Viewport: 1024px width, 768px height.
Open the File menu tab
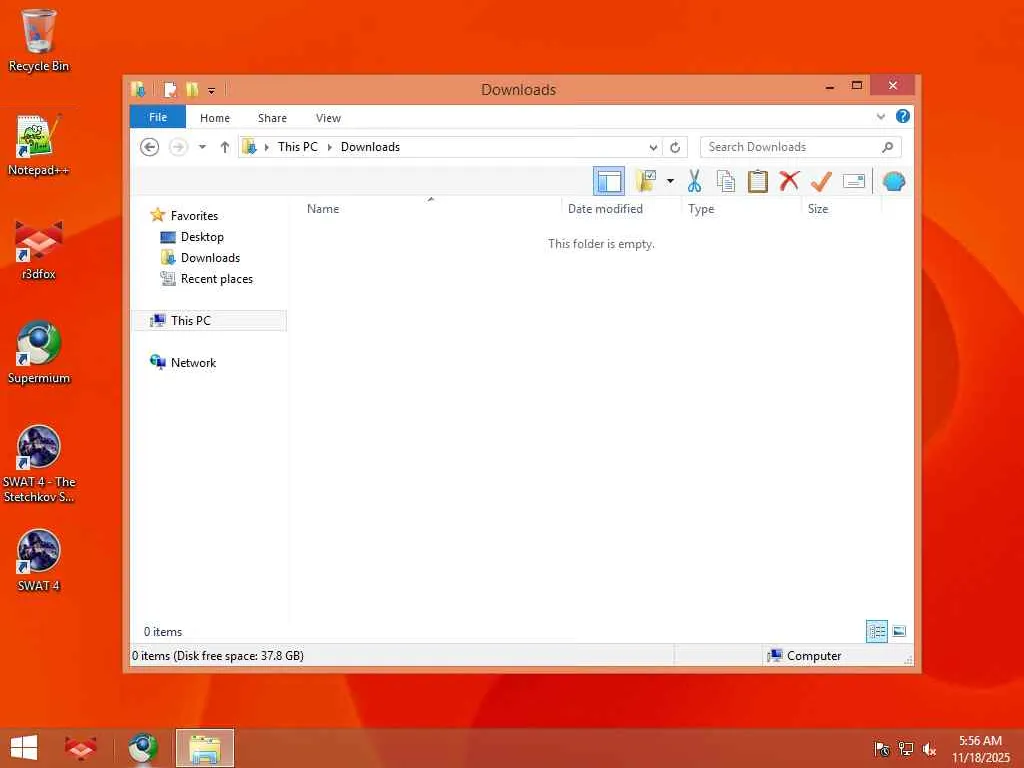[158, 118]
